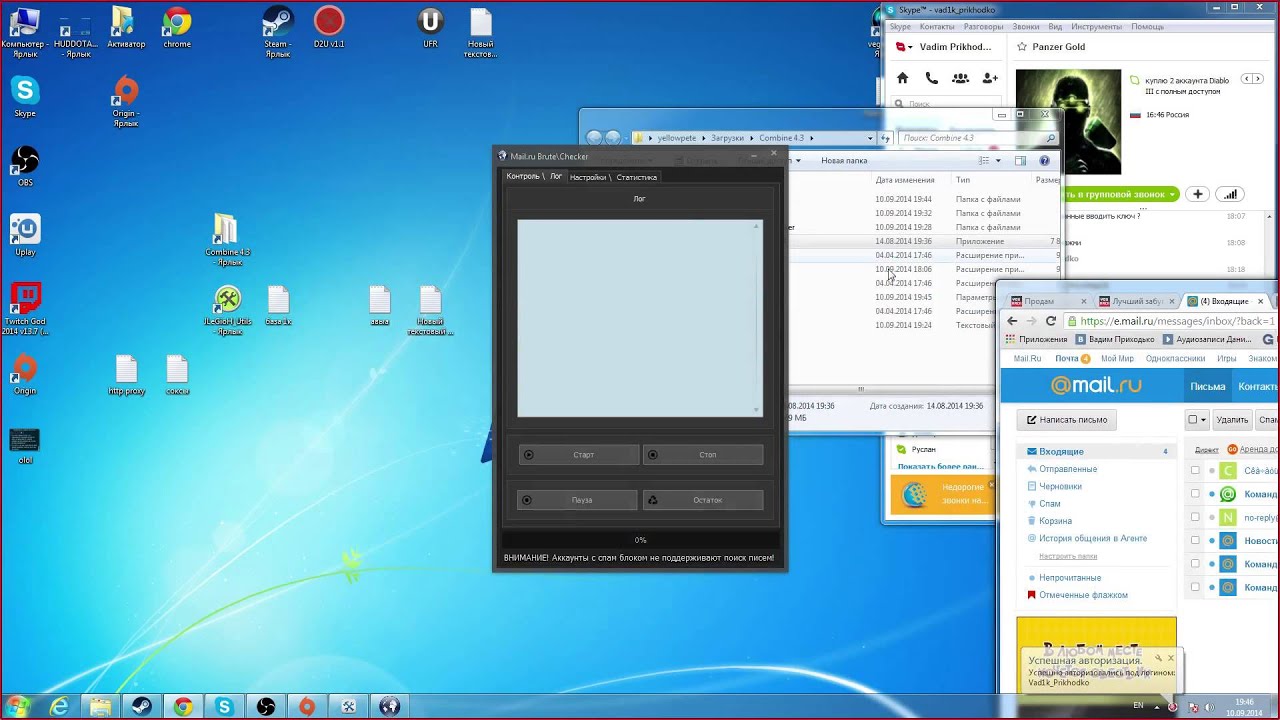Select the Twitch God desktop icon

(25, 309)
